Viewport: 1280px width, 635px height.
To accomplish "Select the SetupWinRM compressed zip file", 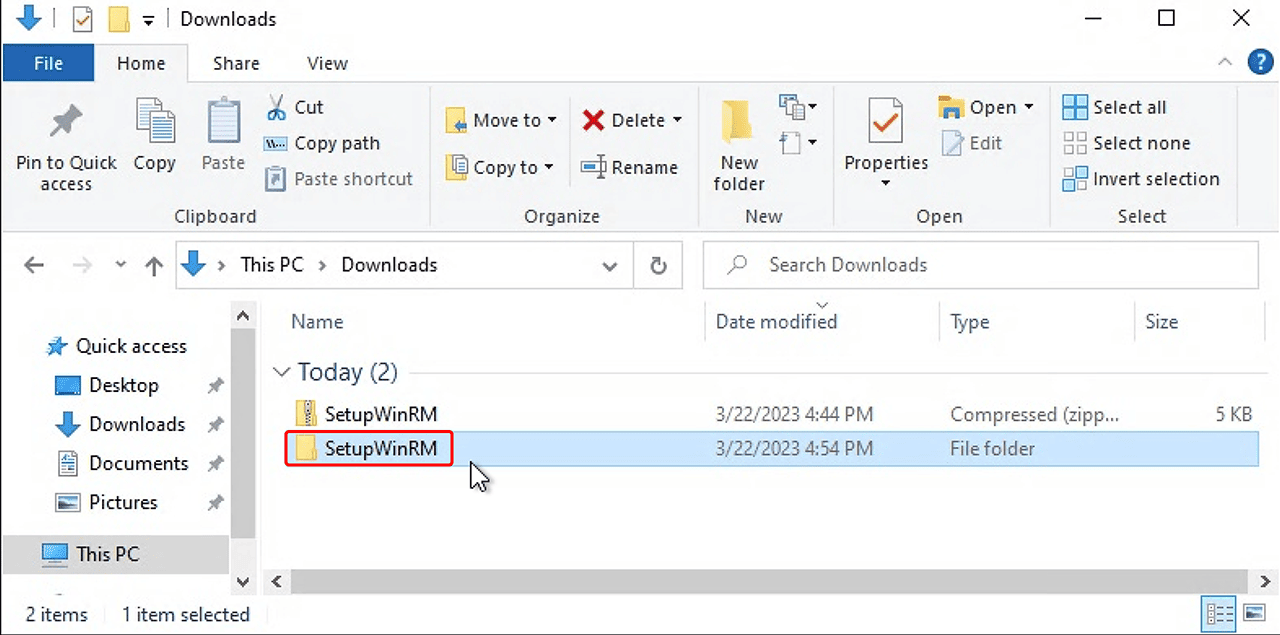I will point(380,414).
